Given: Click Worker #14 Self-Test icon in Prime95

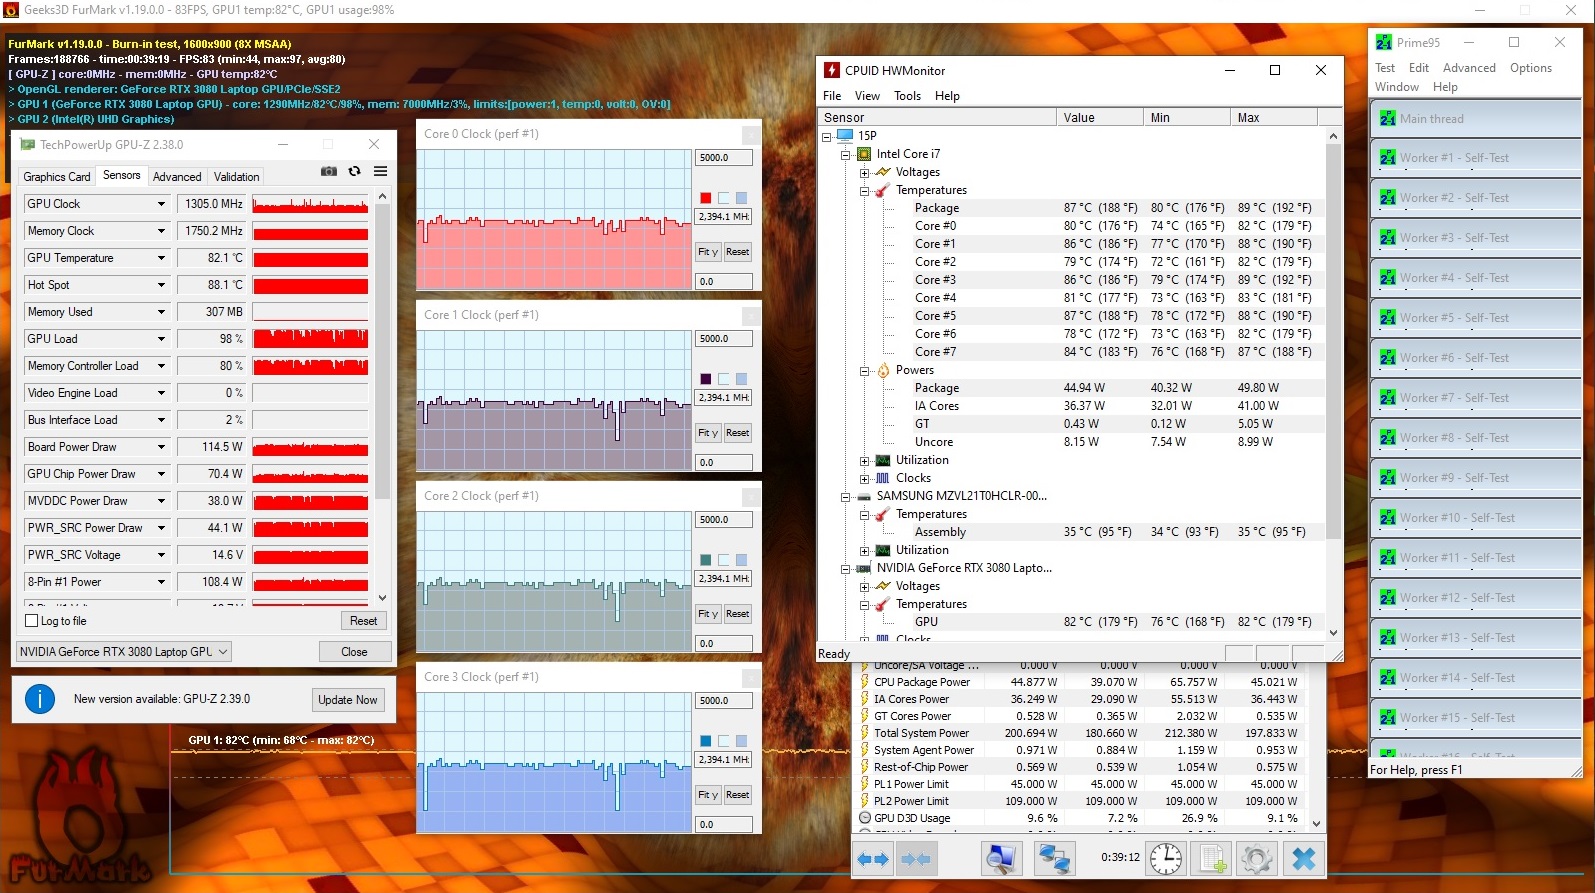Looking at the screenshot, I should click(x=1388, y=678).
